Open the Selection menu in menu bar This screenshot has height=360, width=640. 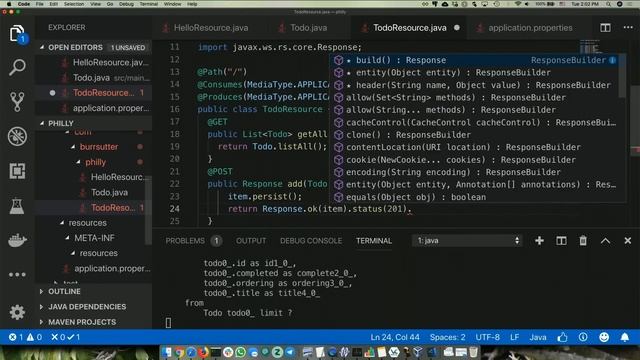tap(74, 4)
